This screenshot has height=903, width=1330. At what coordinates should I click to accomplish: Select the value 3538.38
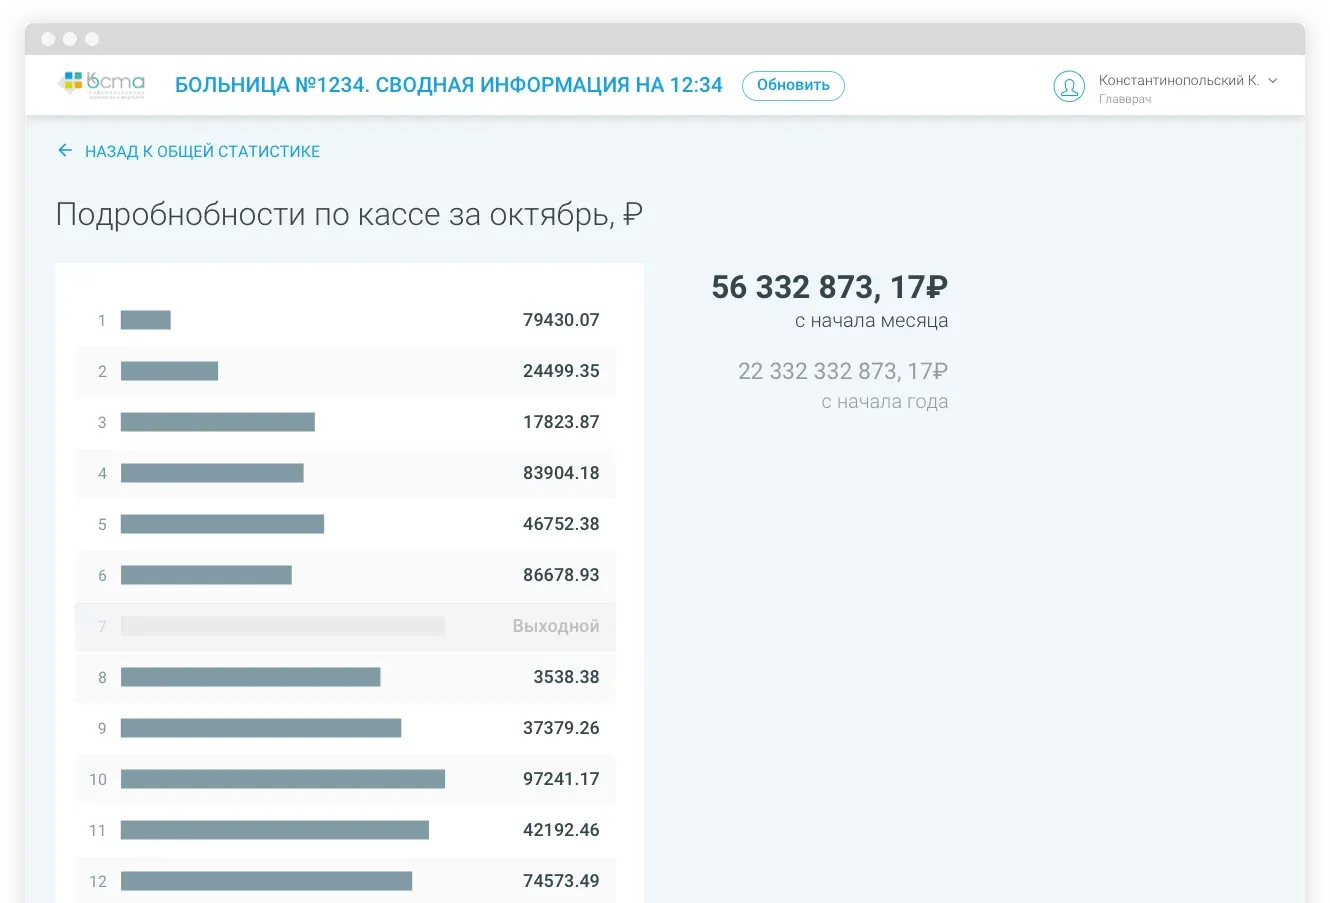[566, 677]
